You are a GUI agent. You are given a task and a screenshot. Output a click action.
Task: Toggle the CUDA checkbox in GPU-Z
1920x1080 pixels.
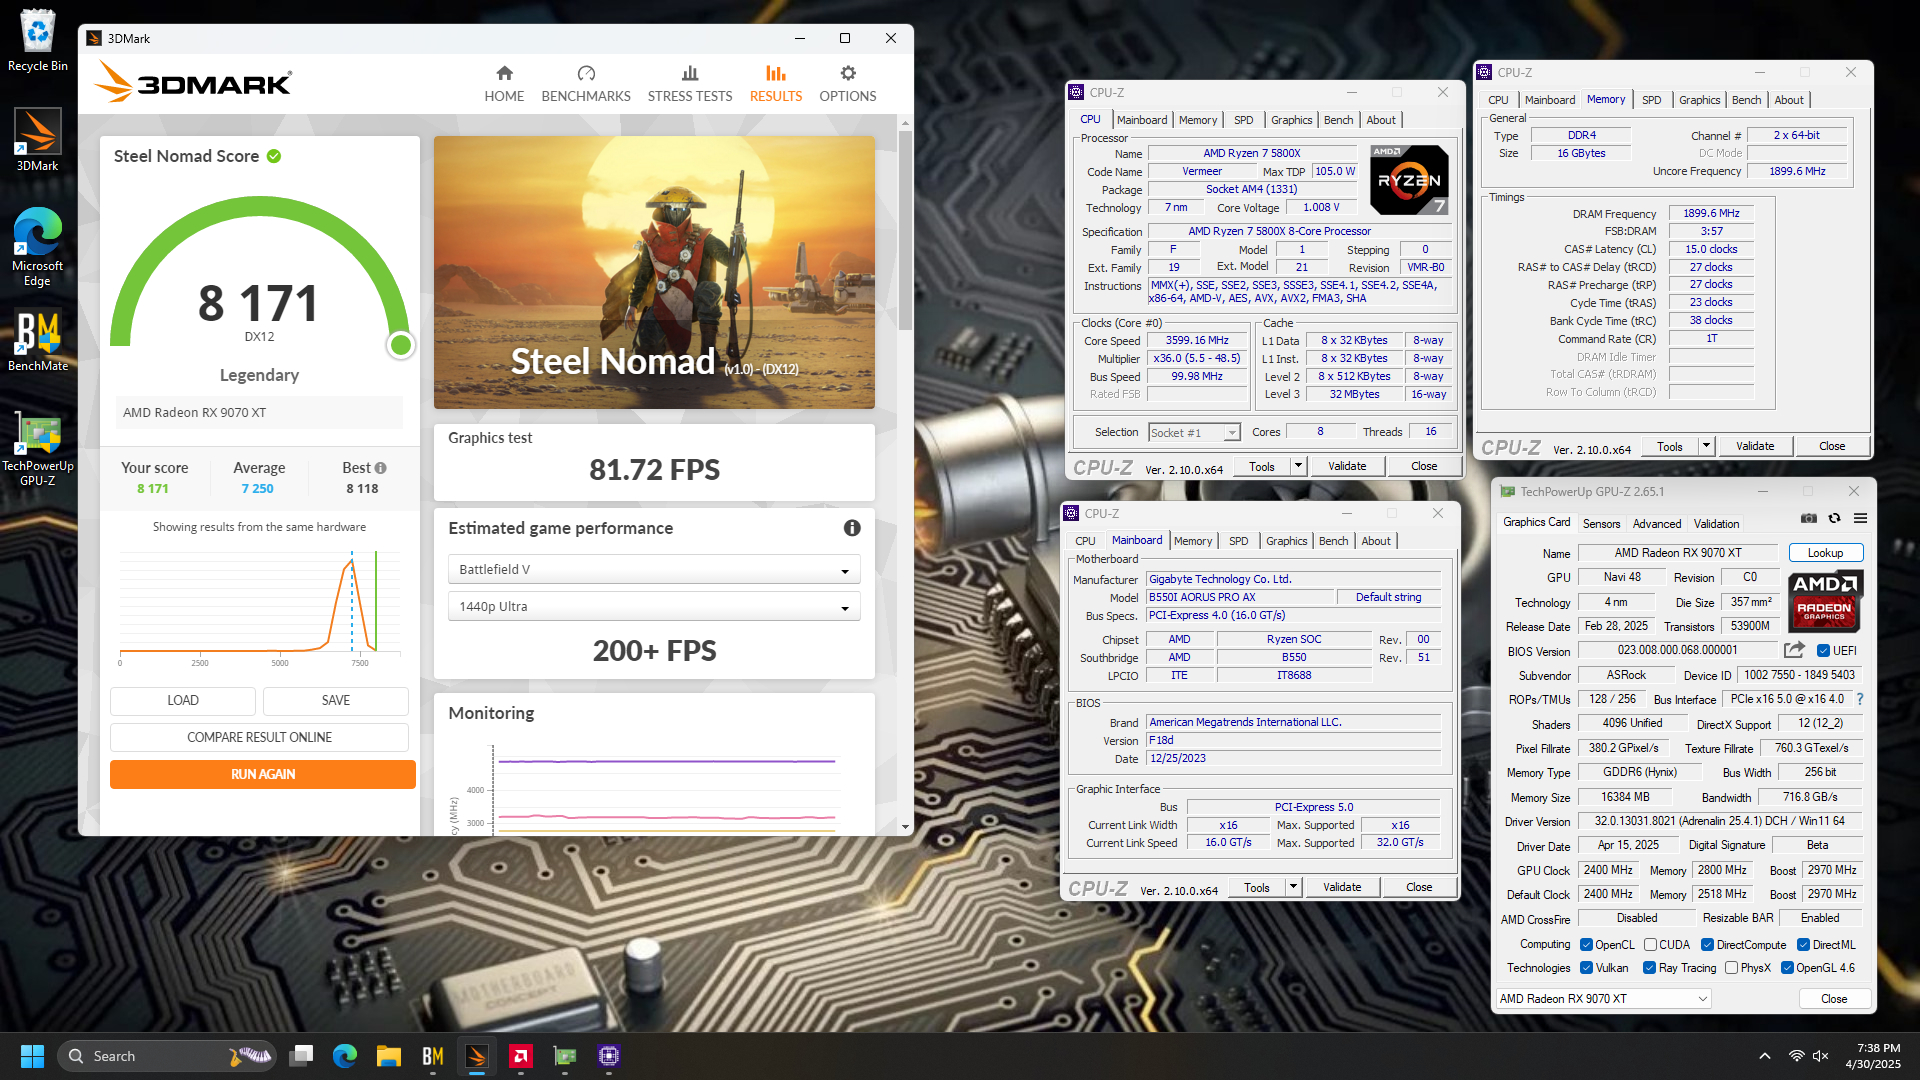(x=1650, y=945)
